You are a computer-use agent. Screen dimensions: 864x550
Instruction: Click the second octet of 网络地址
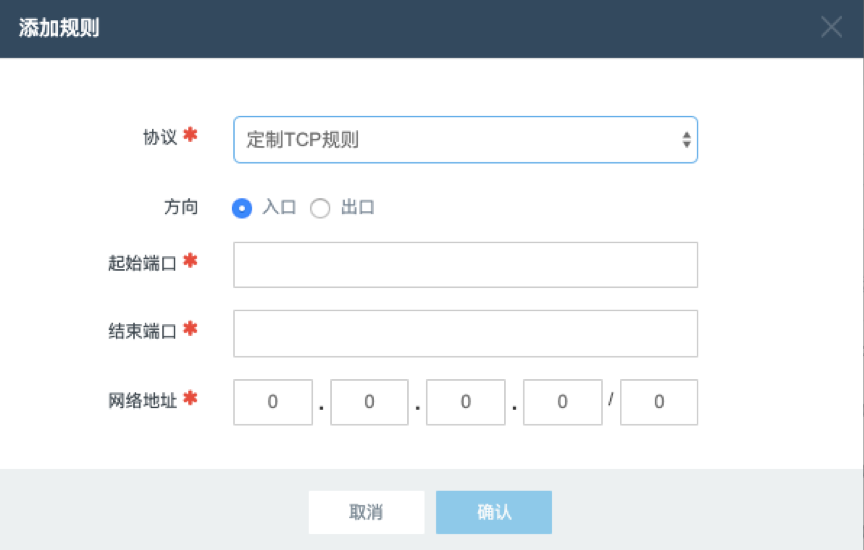pyautogui.click(x=369, y=402)
